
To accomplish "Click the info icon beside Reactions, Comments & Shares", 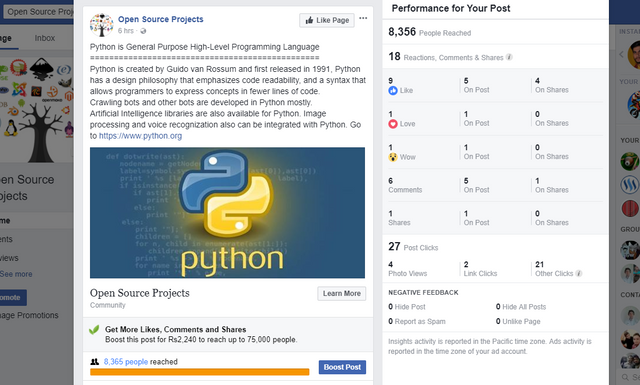I will [509, 57].
